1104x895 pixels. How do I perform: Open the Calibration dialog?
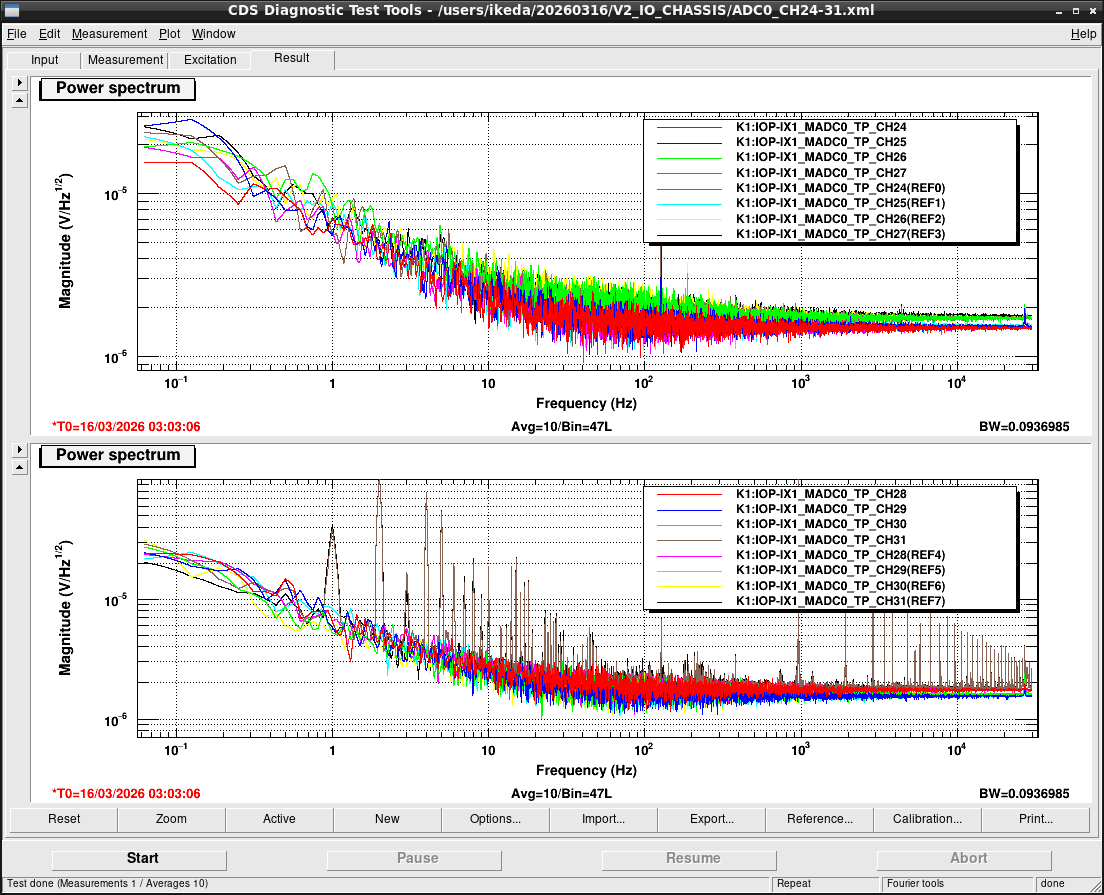tap(927, 819)
